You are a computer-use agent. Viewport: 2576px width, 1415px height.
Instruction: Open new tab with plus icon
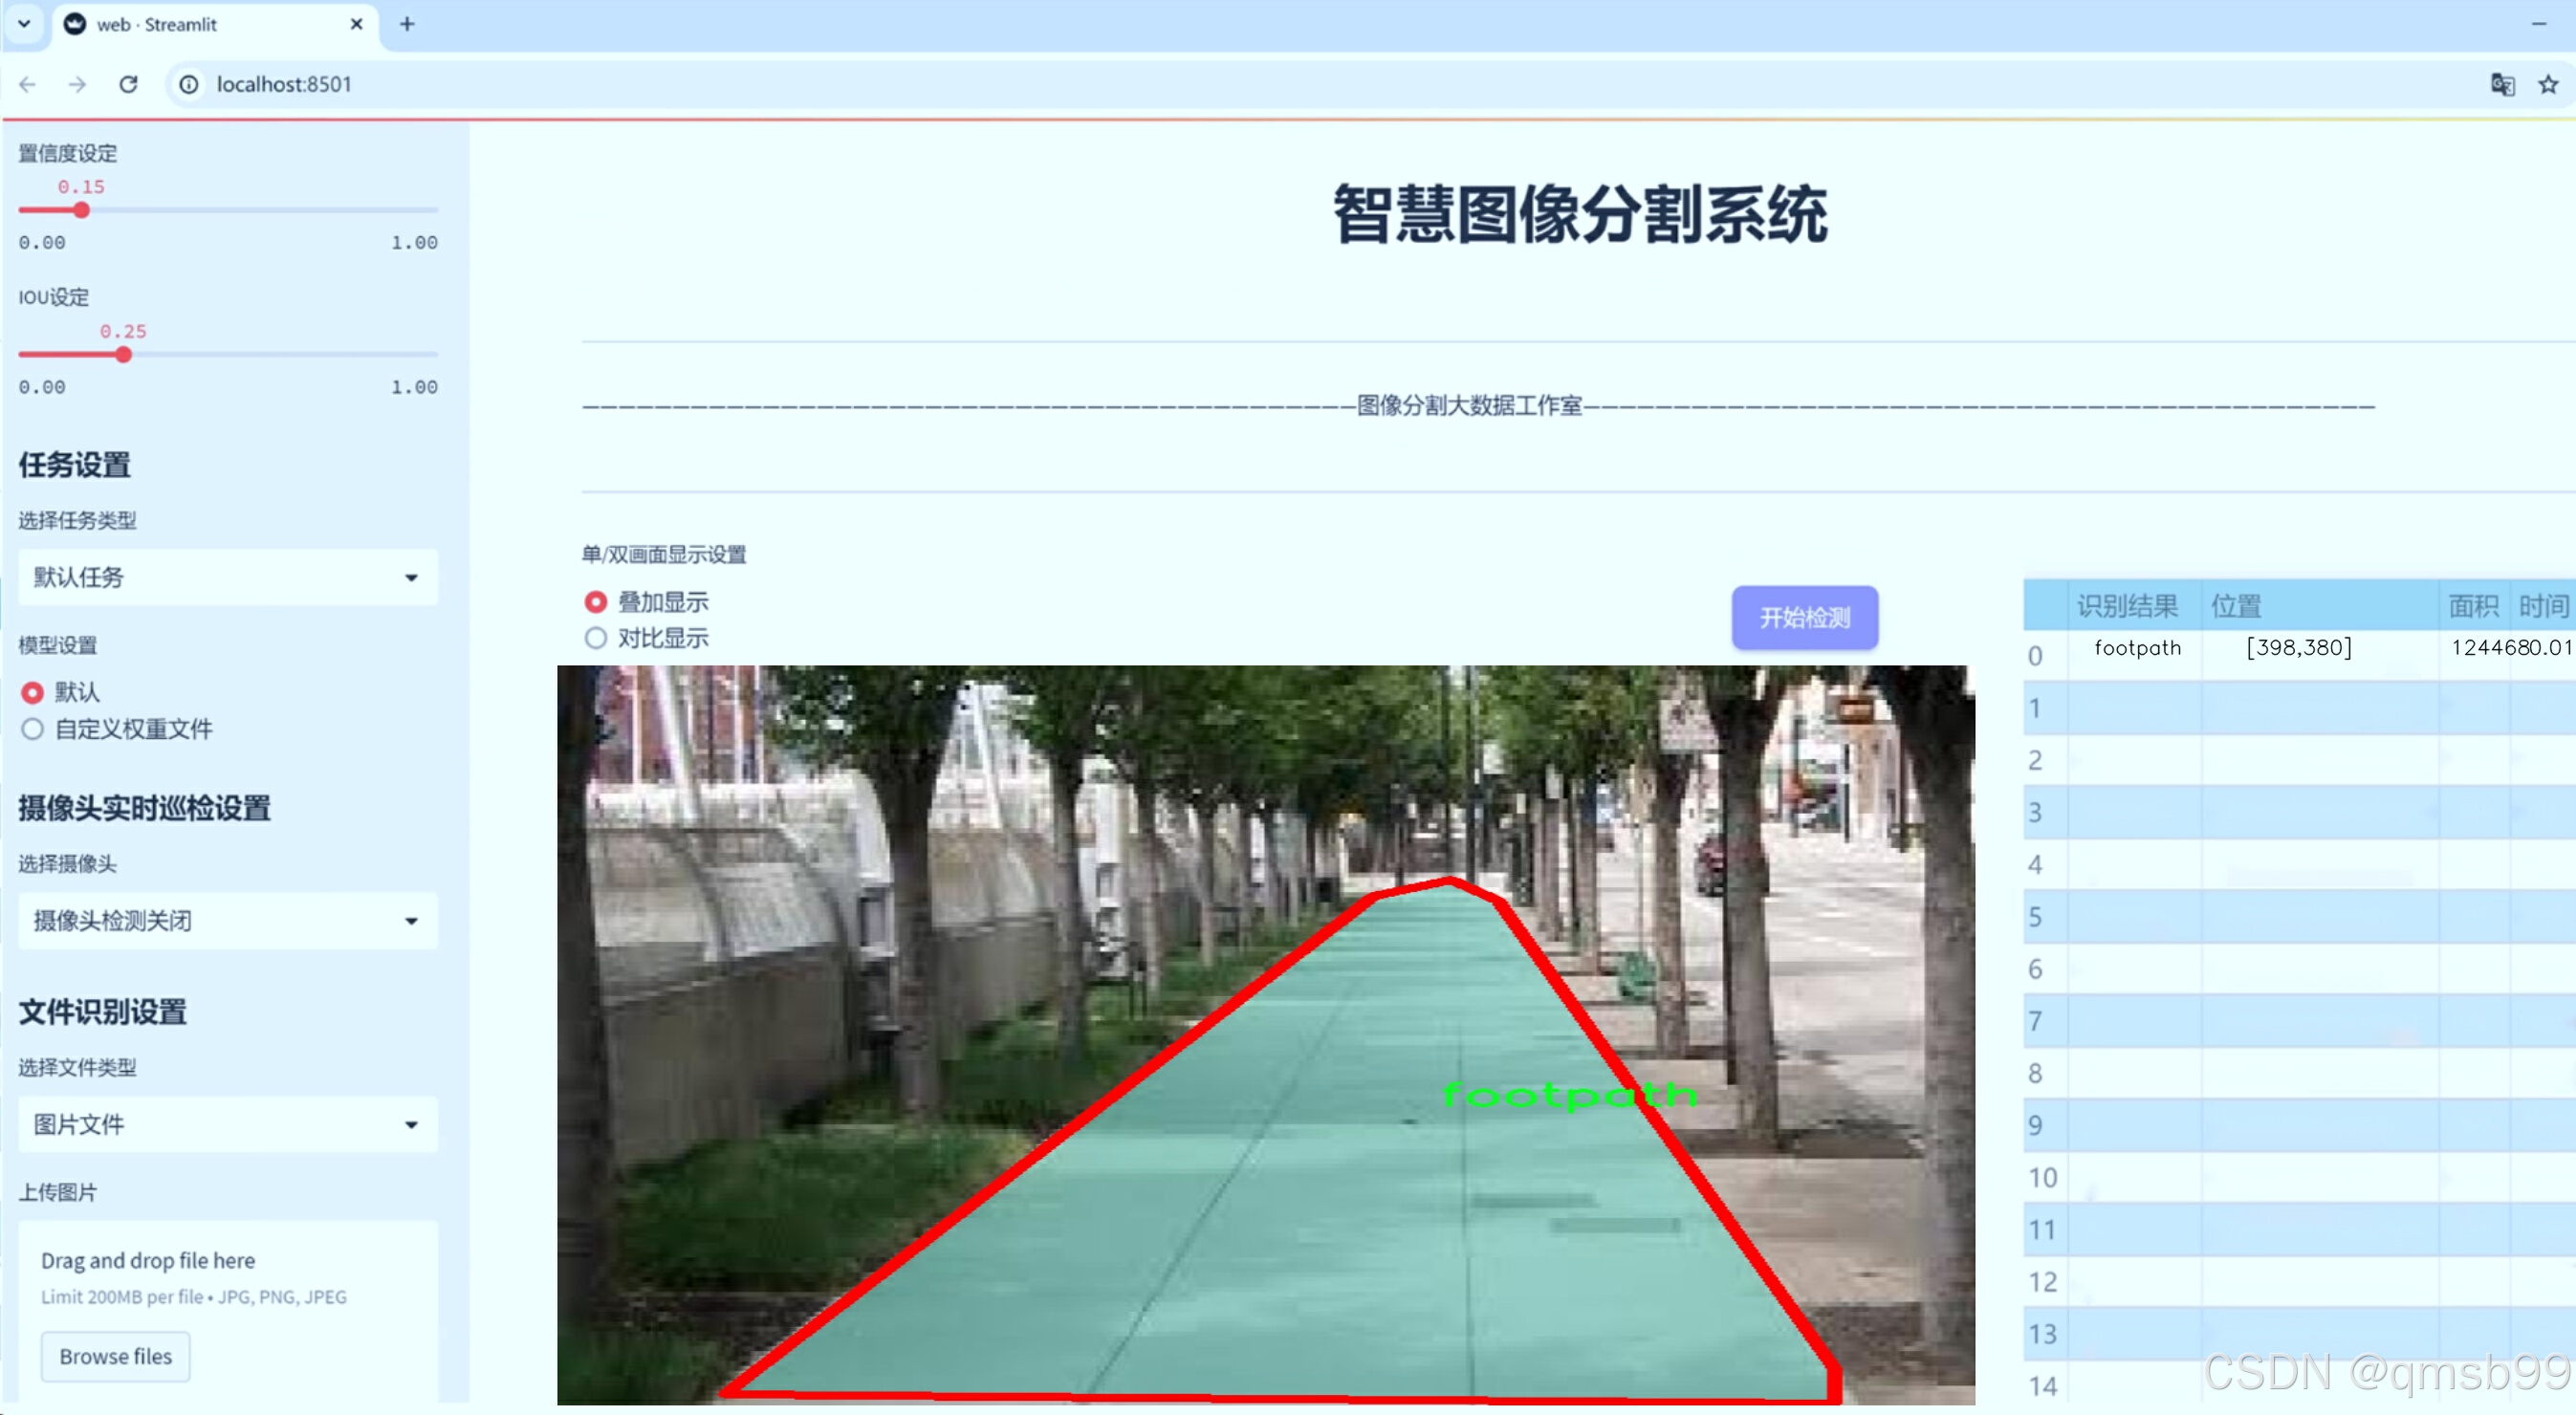tap(406, 24)
